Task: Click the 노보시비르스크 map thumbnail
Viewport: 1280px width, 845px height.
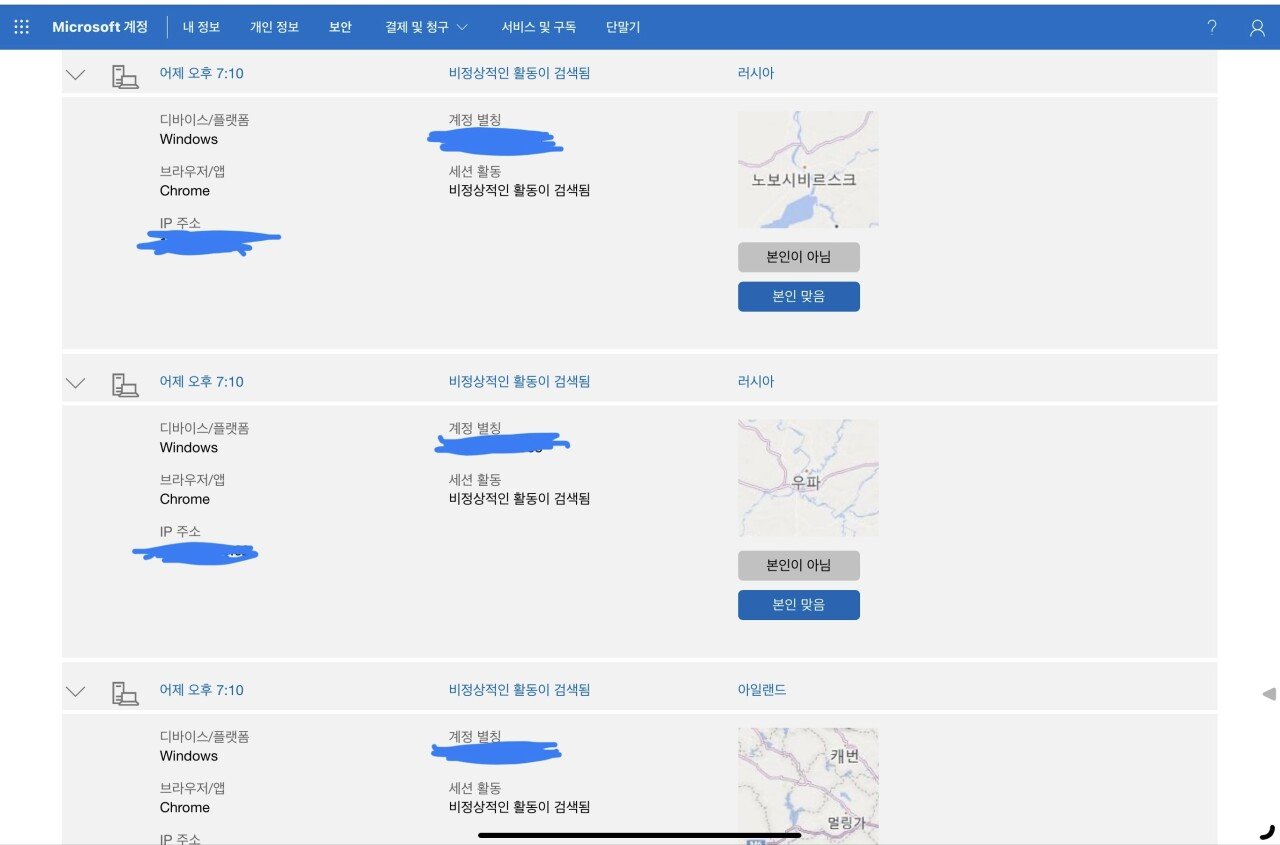Action: (x=808, y=169)
